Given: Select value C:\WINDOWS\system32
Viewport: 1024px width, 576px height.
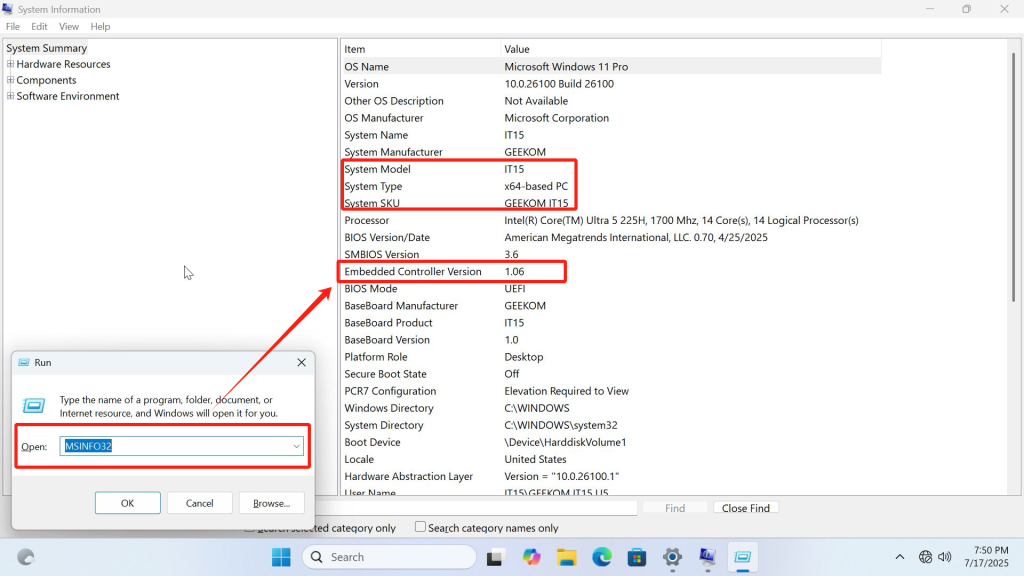Looking at the screenshot, I should point(560,425).
